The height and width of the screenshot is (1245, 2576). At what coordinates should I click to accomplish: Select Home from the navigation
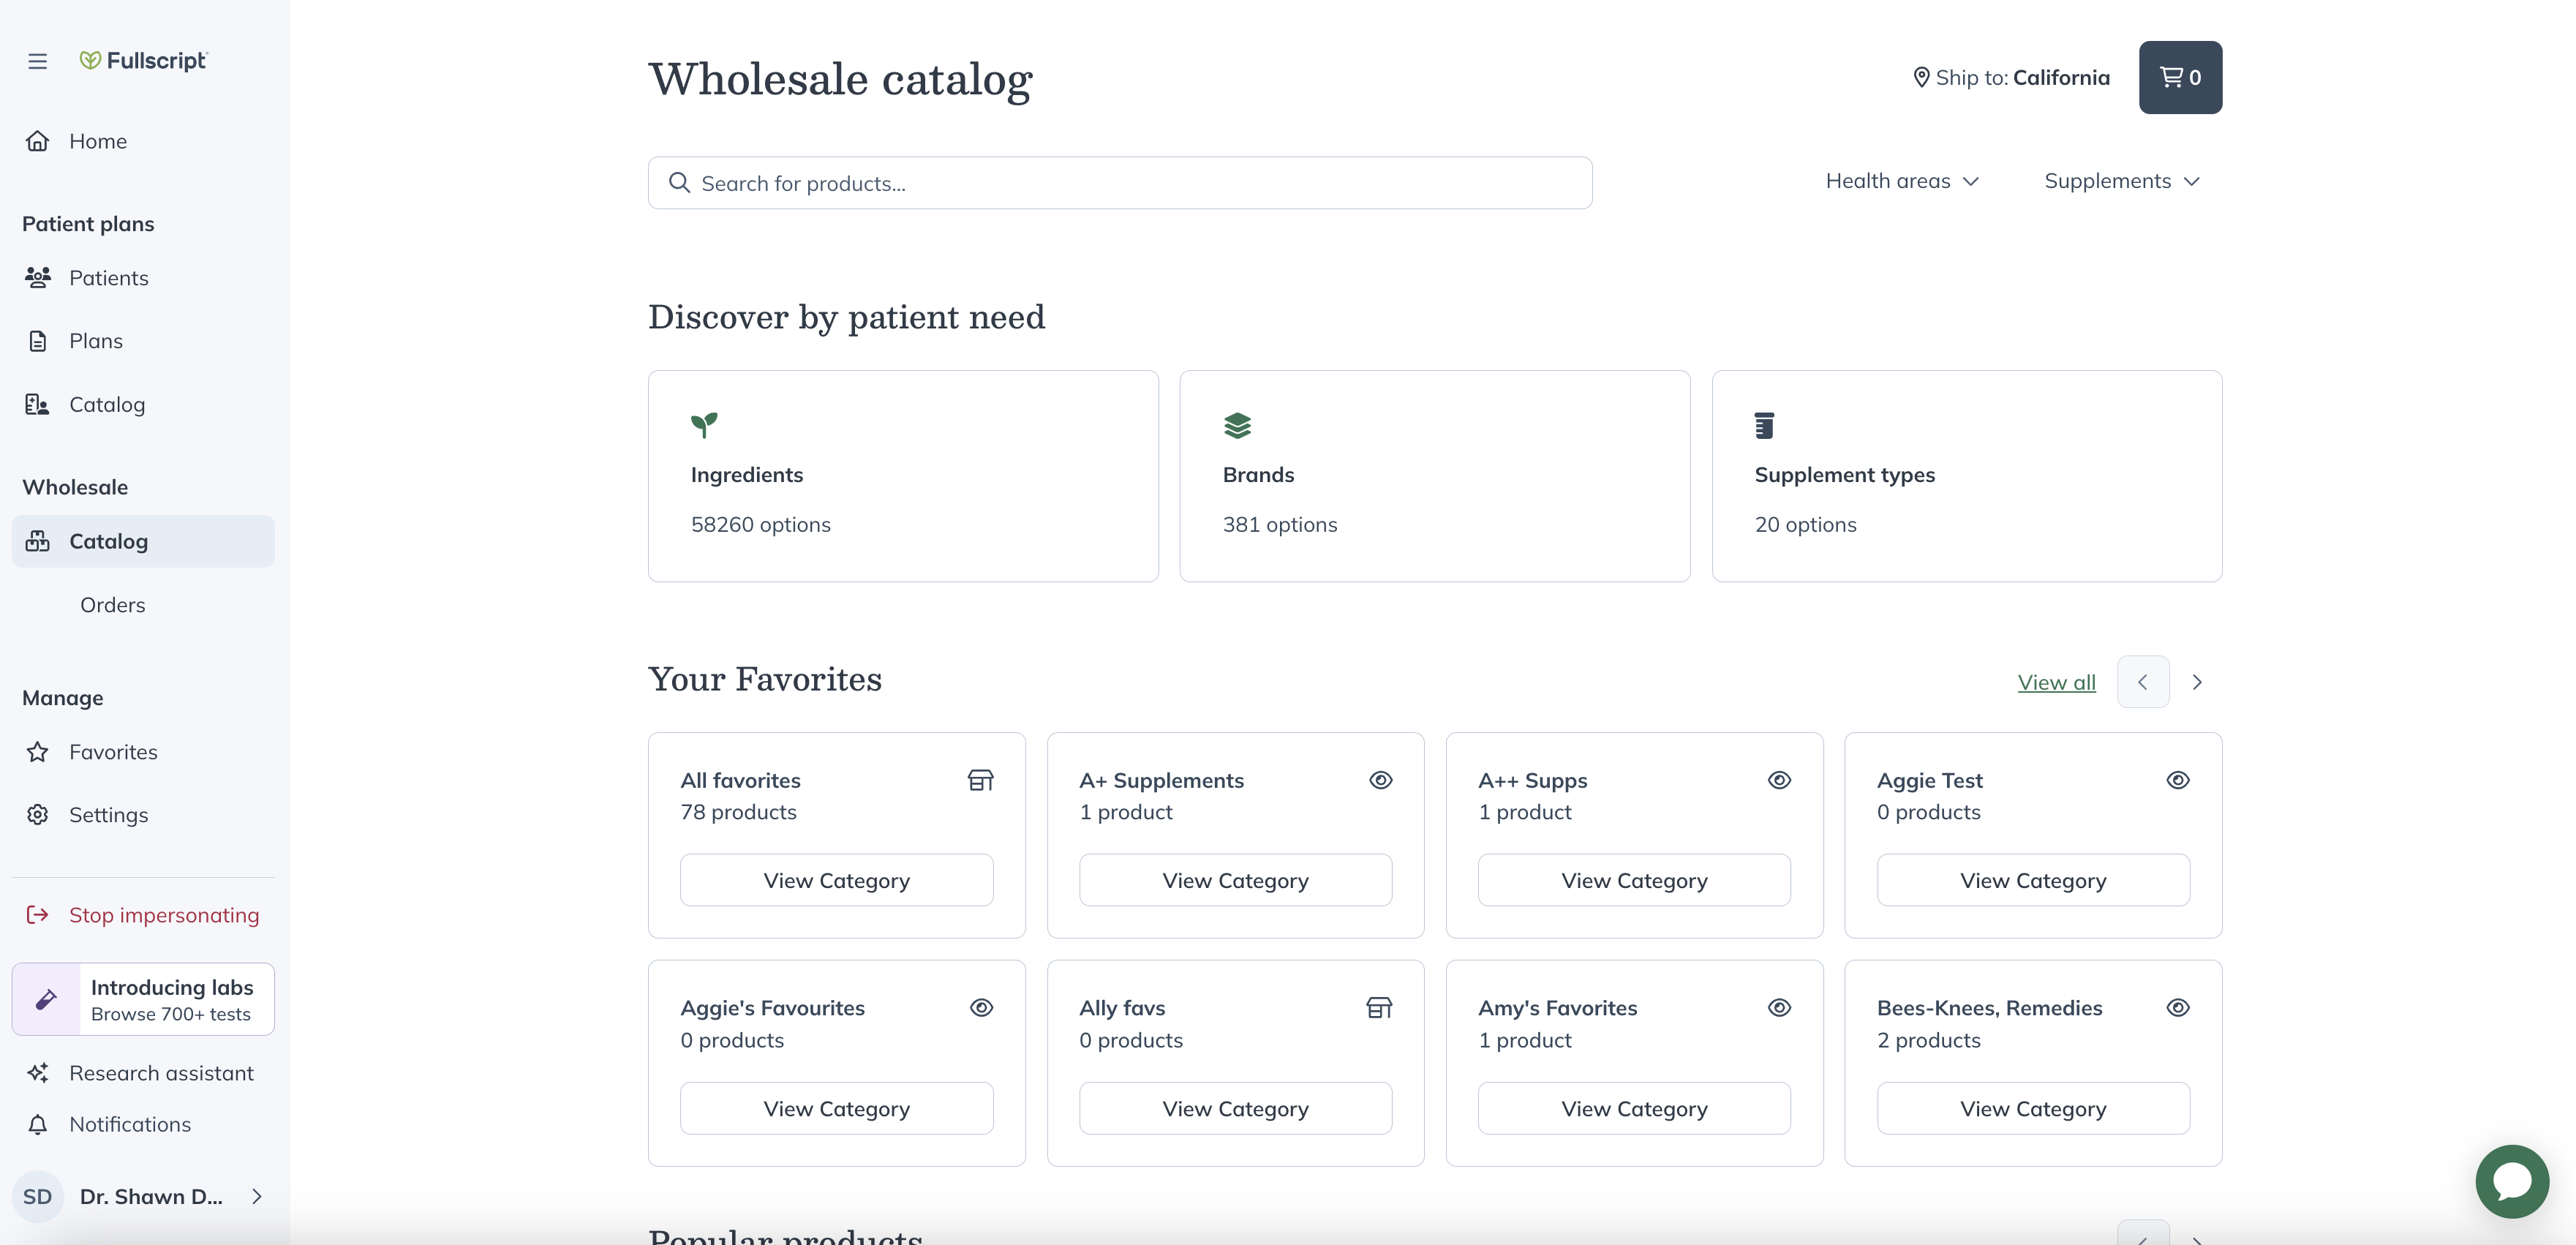pyautogui.click(x=97, y=140)
